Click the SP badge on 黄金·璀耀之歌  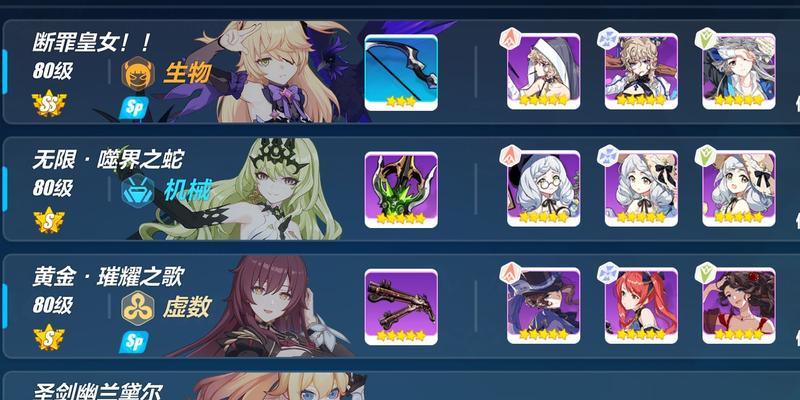click(134, 342)
